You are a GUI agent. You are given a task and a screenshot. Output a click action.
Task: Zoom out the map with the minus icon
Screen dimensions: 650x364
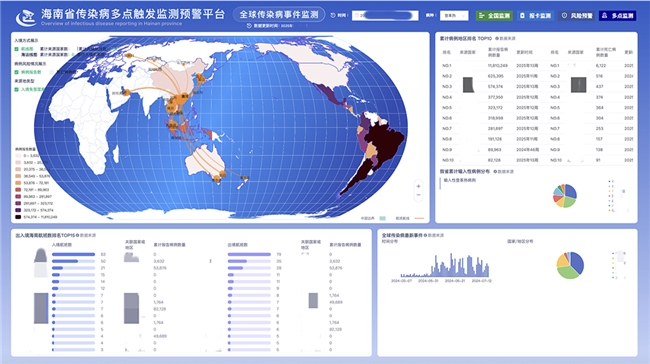click(418, 195)
